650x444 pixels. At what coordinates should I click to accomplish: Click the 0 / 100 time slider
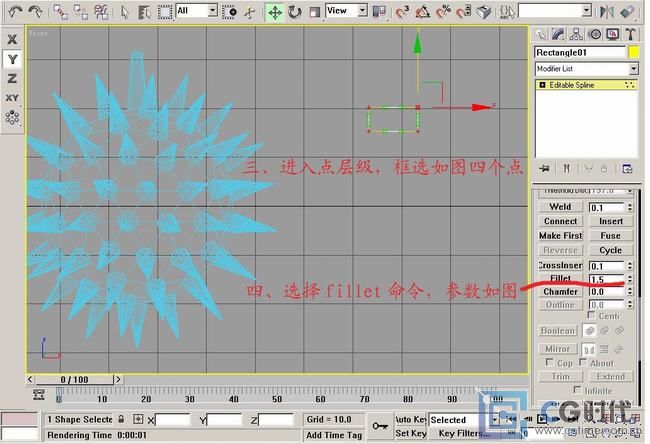click(x=74, y=379)
